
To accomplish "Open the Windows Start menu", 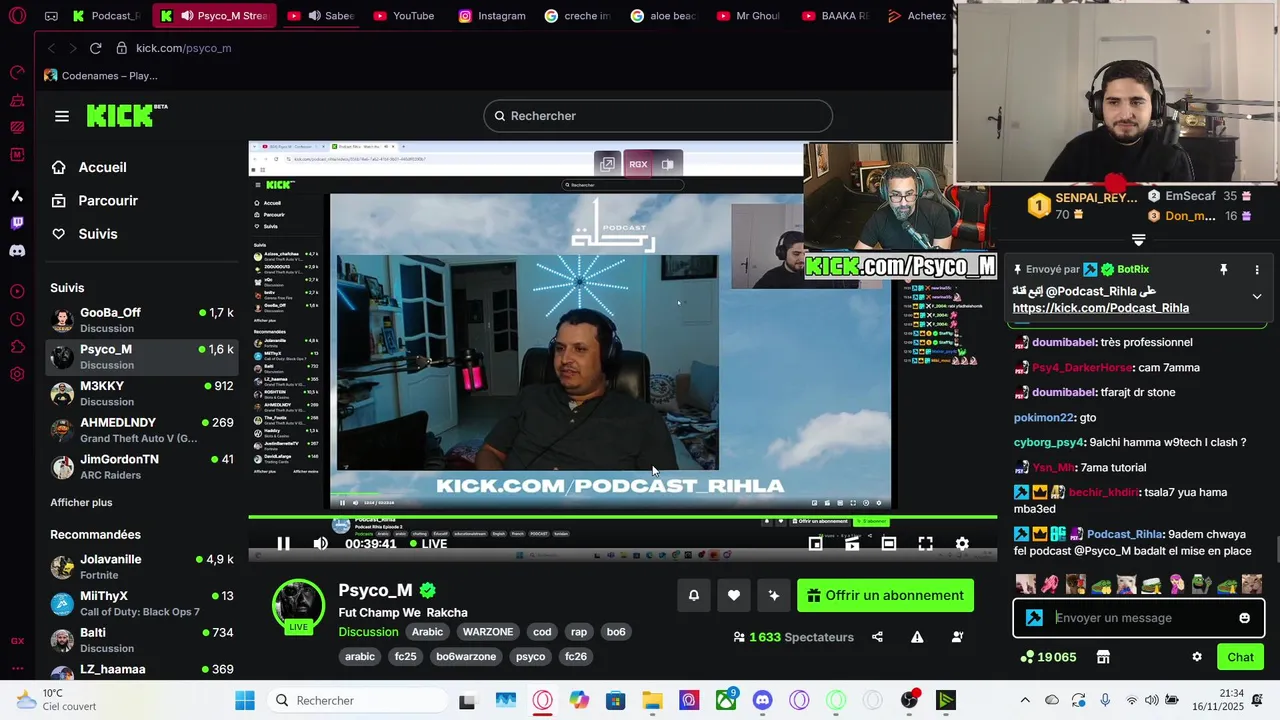I will 245,700.
